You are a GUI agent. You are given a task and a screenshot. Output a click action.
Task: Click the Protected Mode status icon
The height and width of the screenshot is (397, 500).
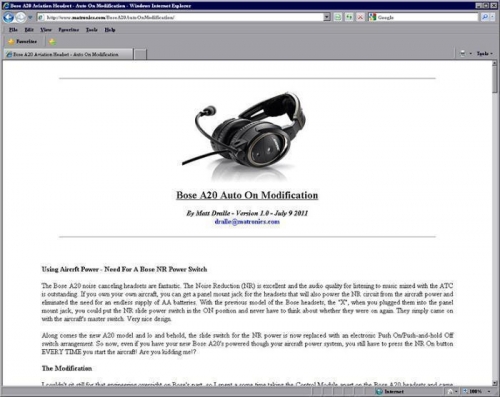[451, 392]
